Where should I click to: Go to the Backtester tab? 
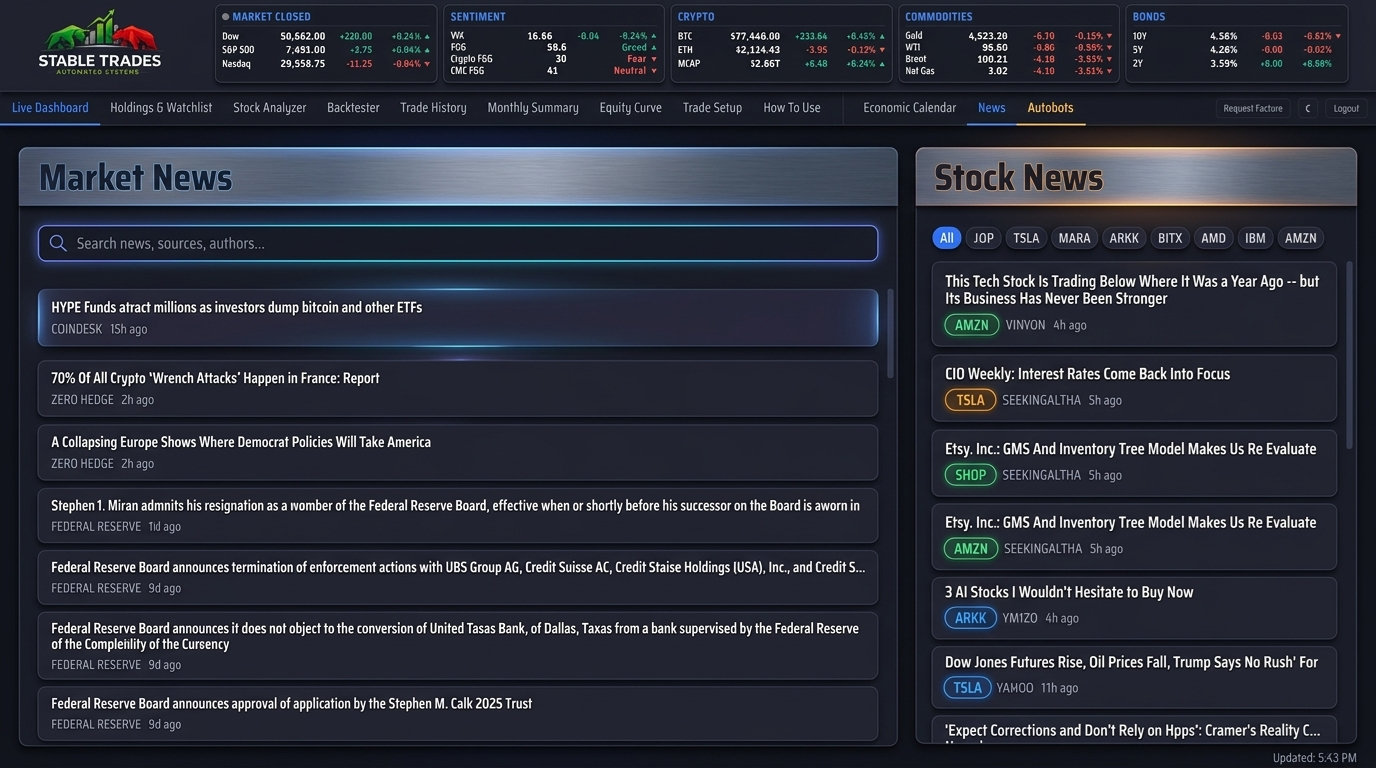(x=353, y=107)
